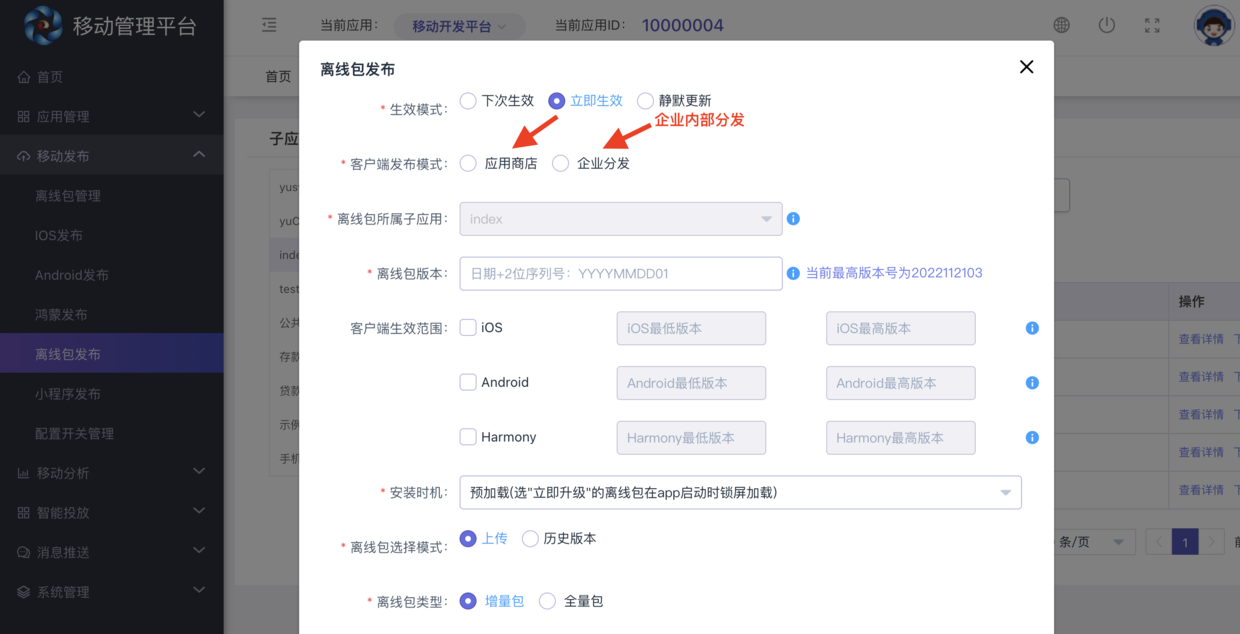The width and height of the screenshot is (1240, 634).
Task: Select 上传 package selection mode
Action: pyautogui.click(x=467, y=538)
